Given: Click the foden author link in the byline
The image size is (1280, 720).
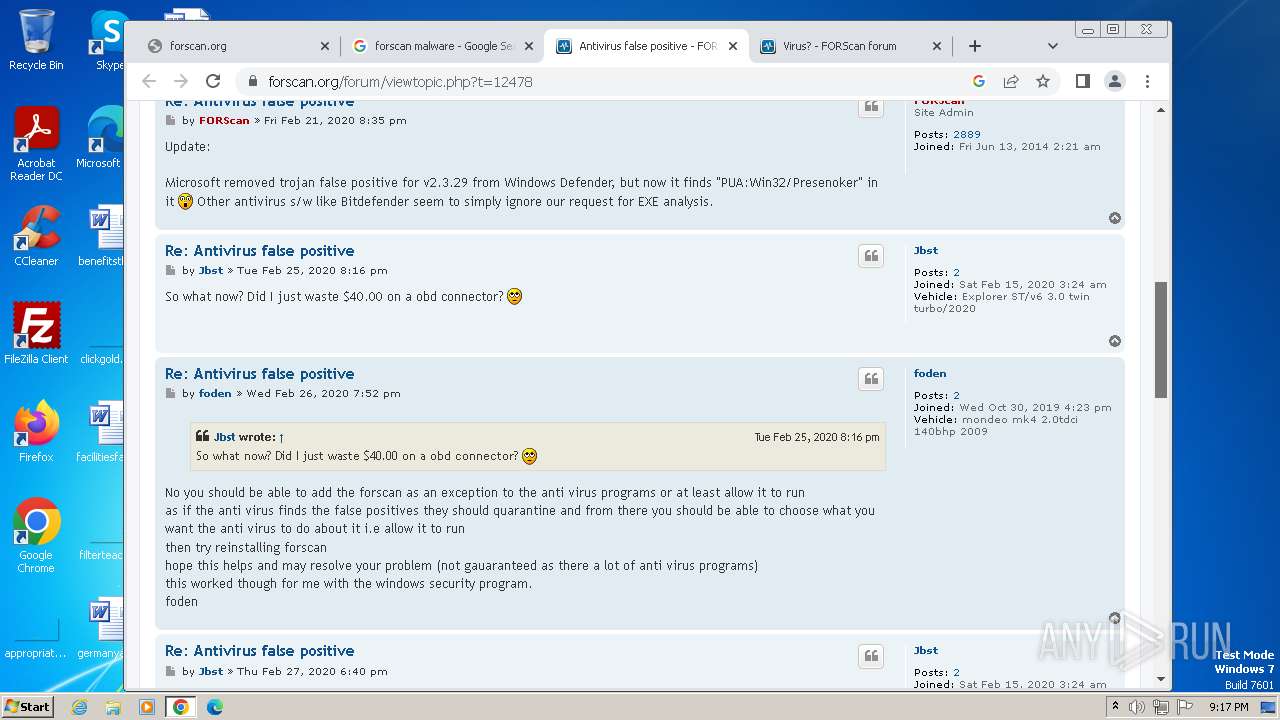Looking at the screenshot, I should pyautogui.click(x=215, y=393).
